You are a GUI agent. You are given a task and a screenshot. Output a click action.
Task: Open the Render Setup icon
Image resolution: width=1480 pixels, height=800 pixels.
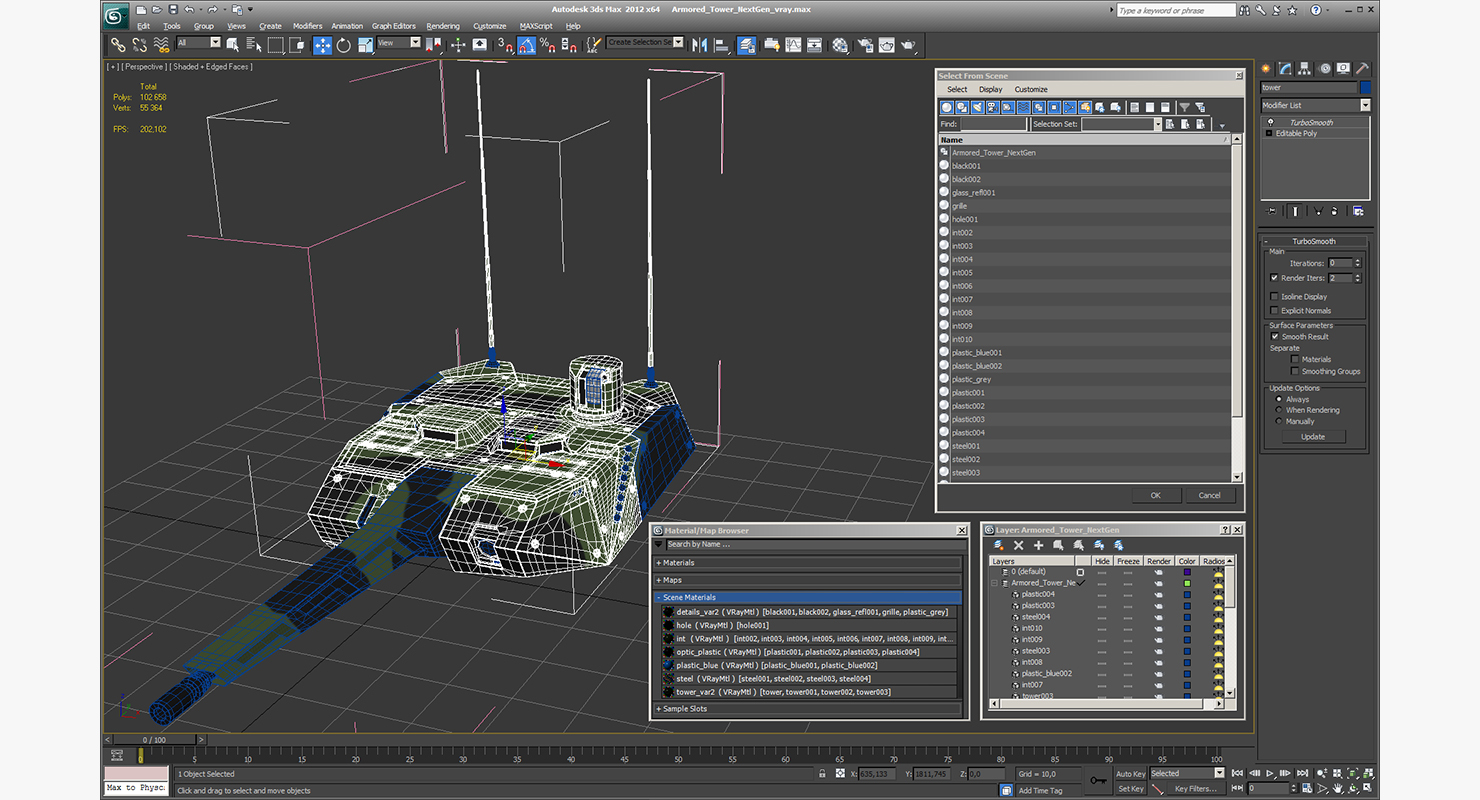coord(864,45)
